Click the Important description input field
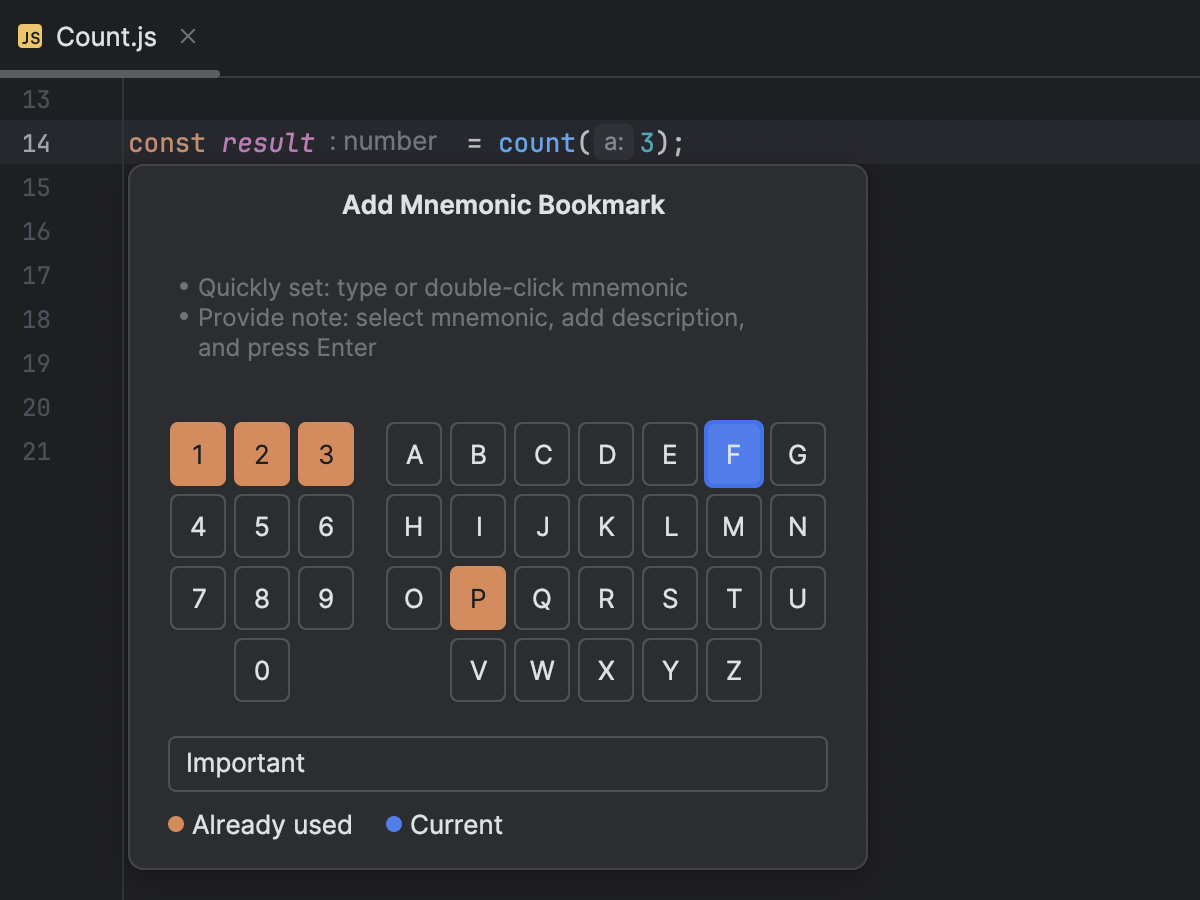The width and height of the screenshot is (1200, 900). pos(497,763)
